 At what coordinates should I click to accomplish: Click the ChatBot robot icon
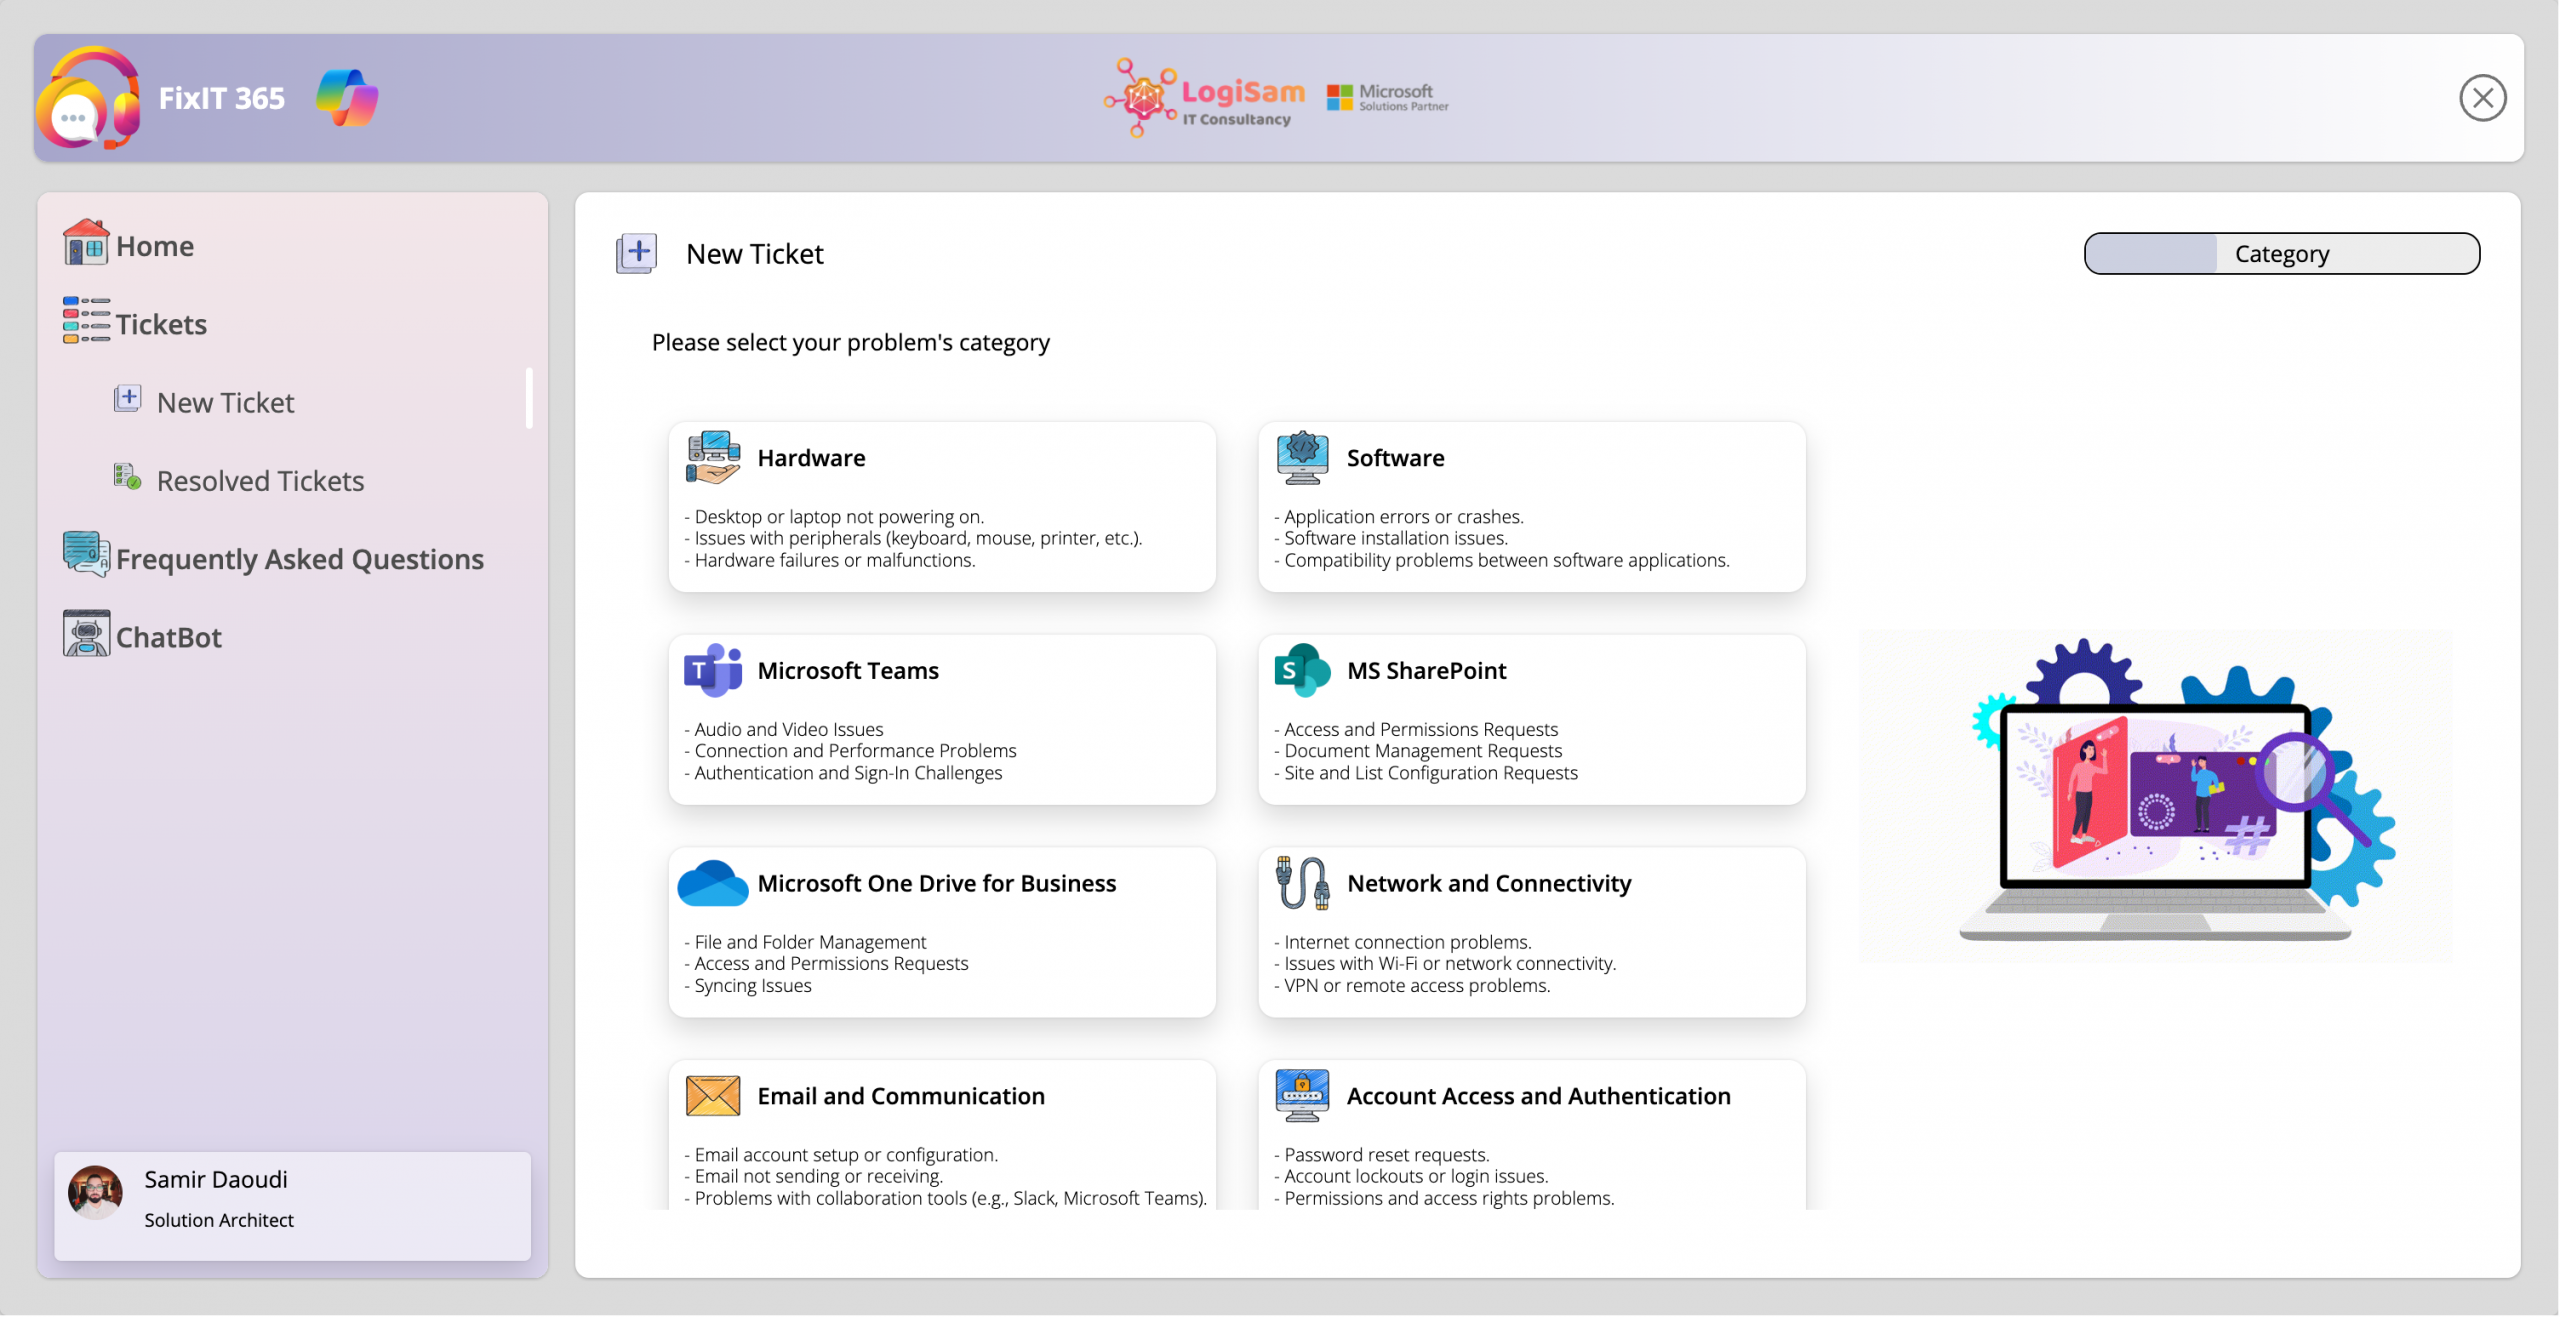tap(86, 634)
